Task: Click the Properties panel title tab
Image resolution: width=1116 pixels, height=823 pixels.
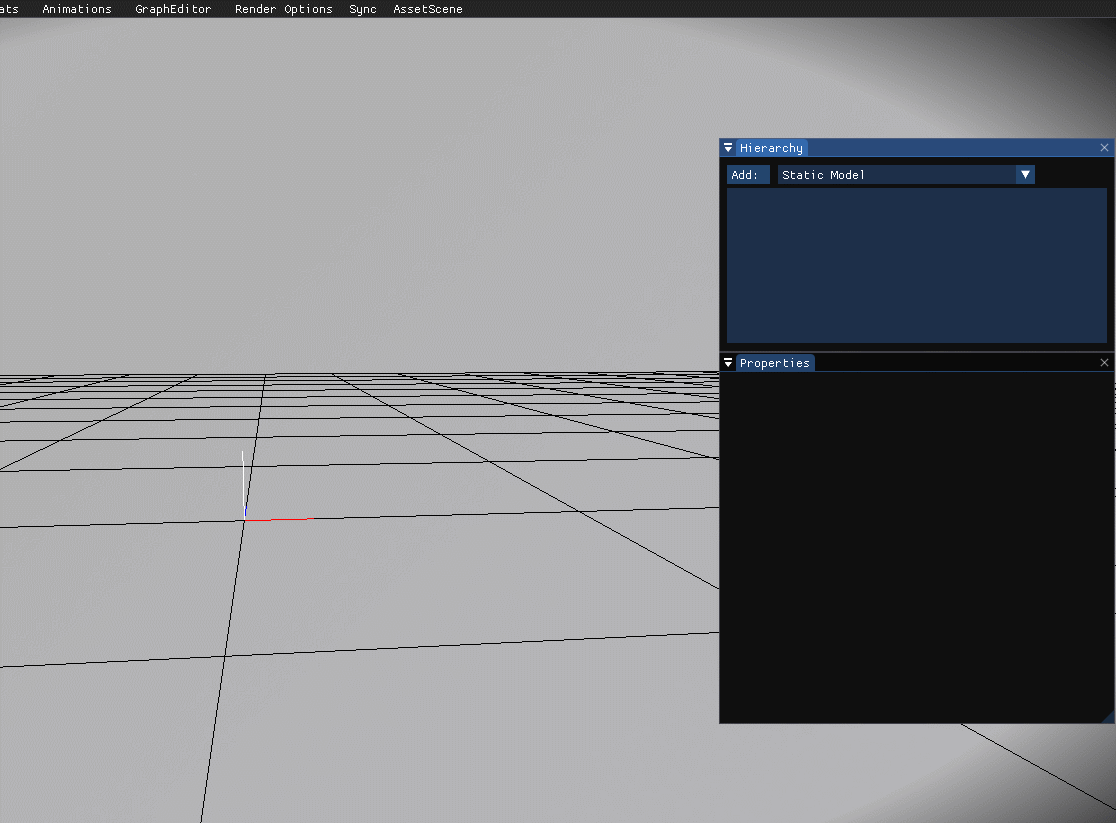Action: coord(775,363)
